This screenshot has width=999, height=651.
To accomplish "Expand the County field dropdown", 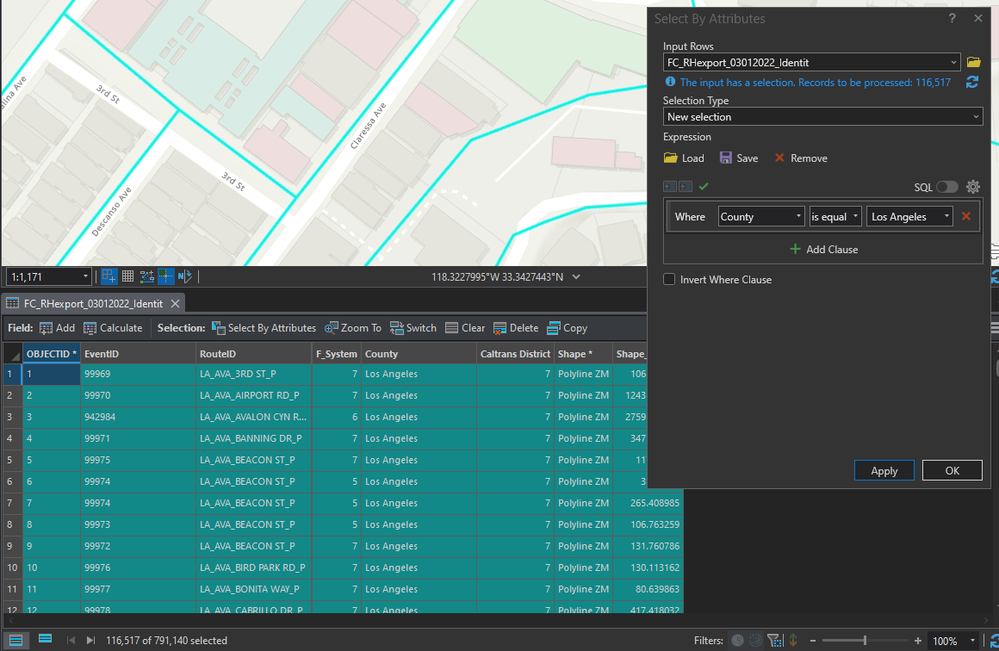I will 760,217.
